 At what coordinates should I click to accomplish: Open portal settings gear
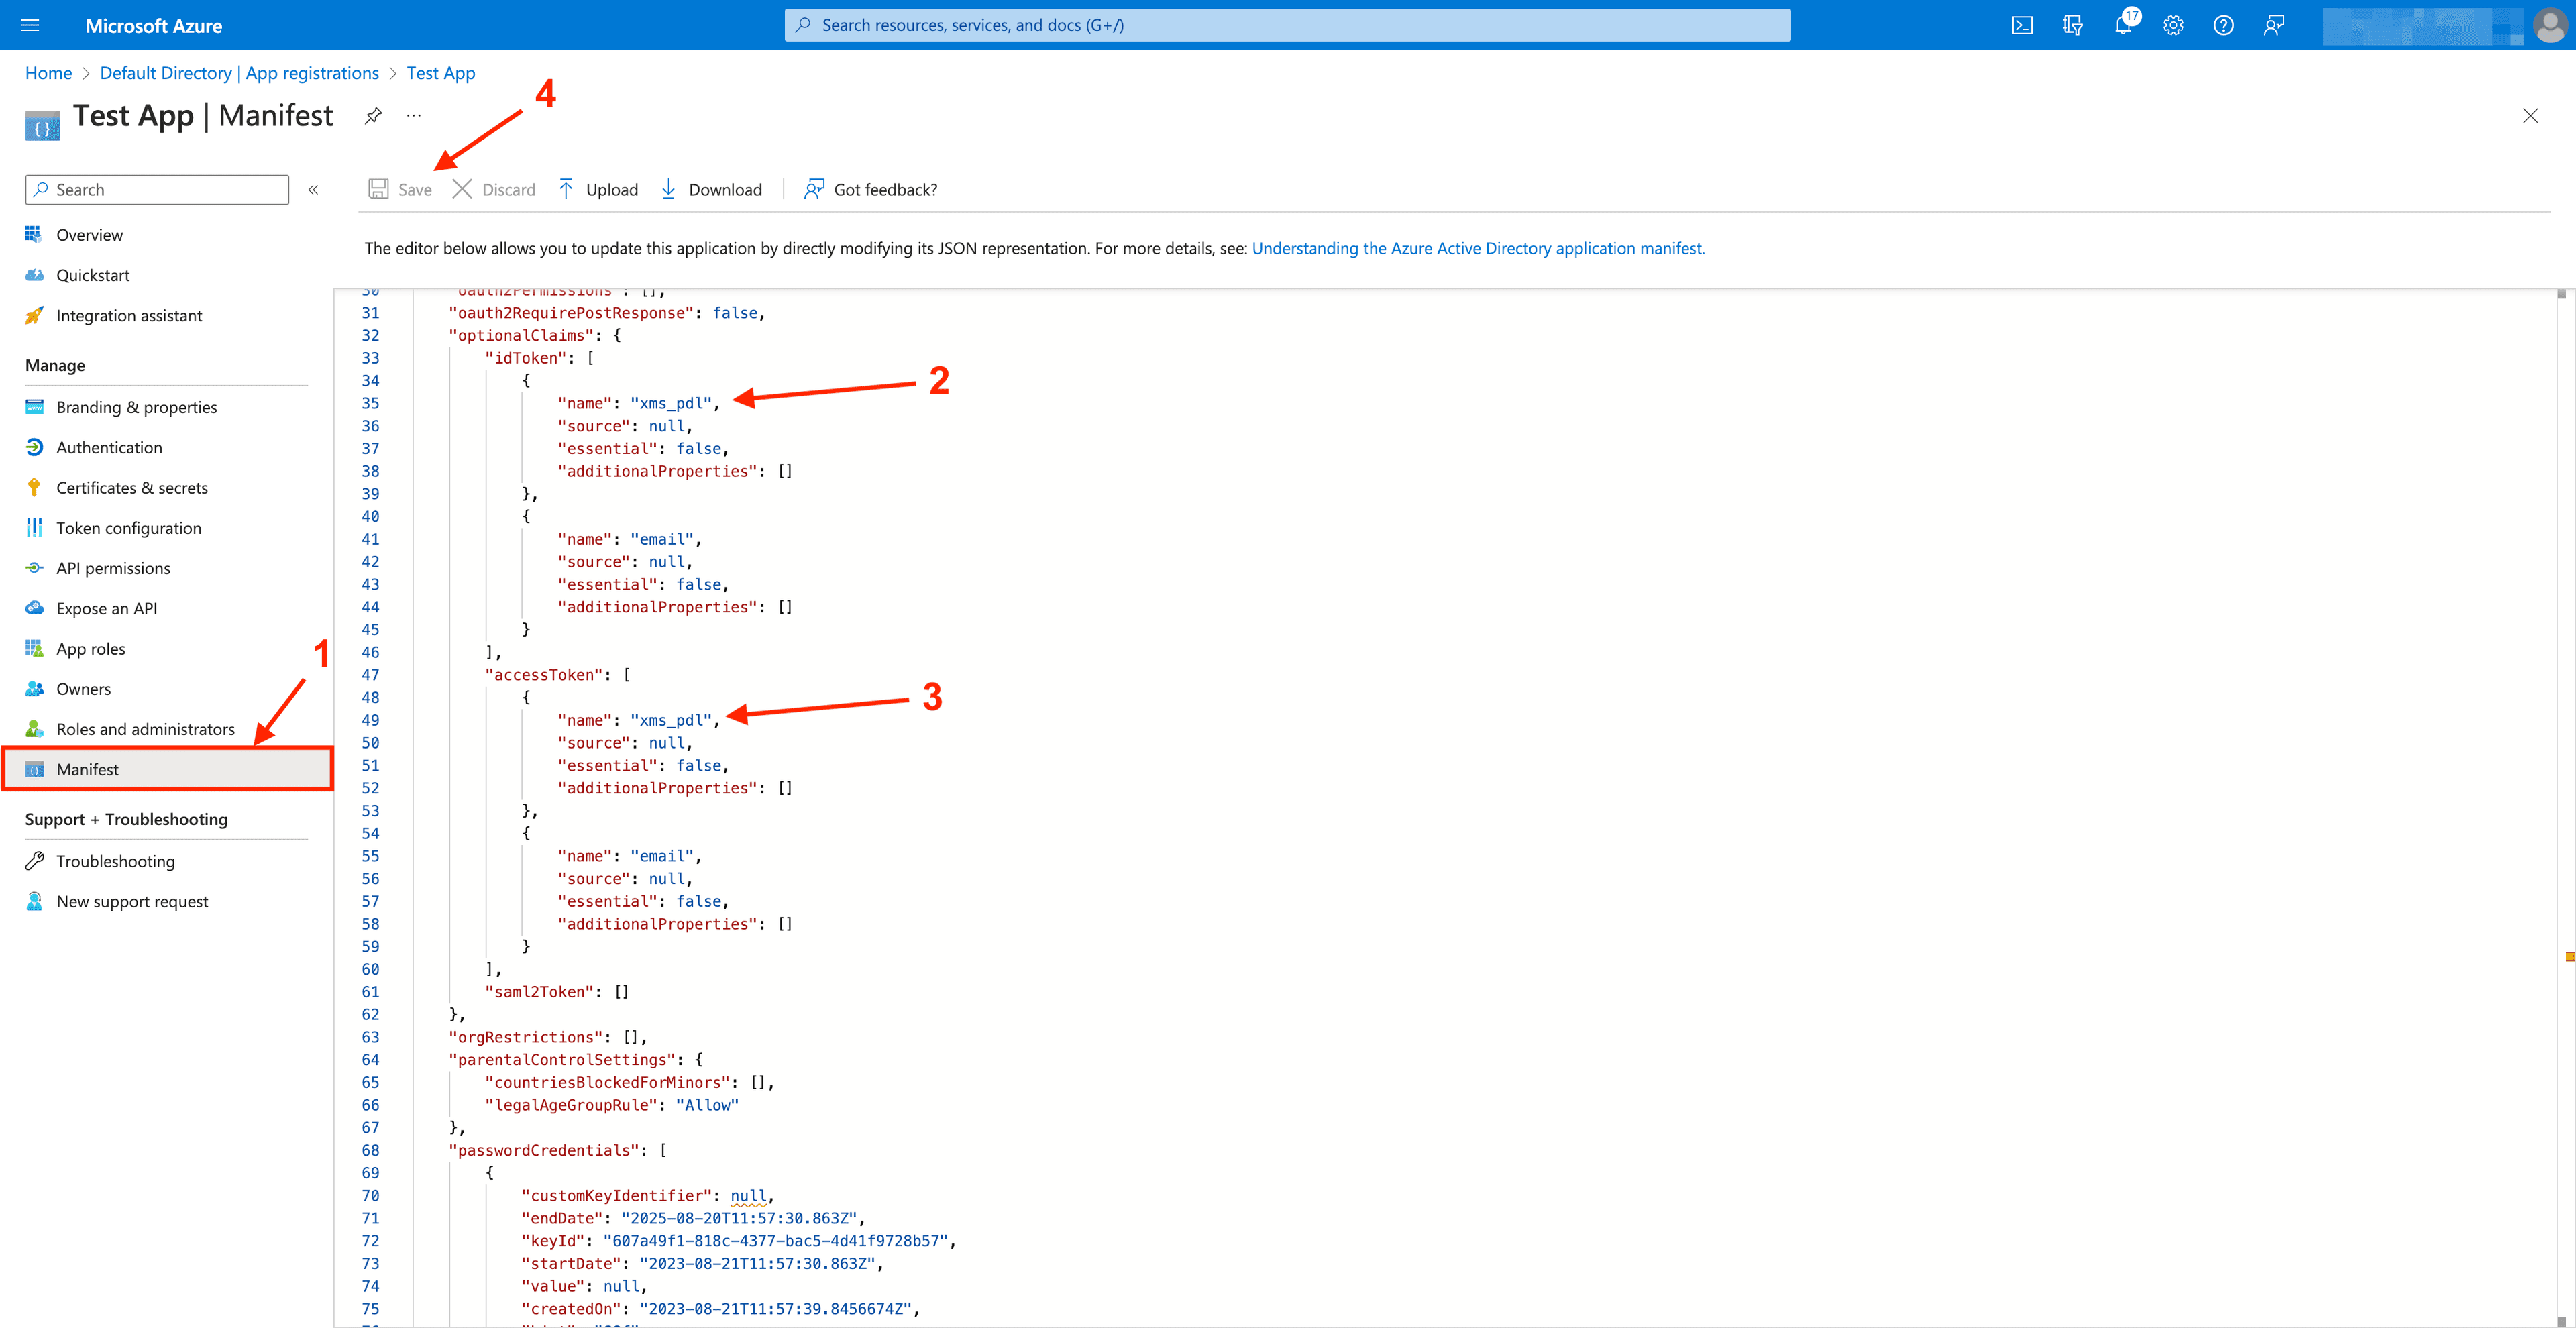(x=2173, y=25)
